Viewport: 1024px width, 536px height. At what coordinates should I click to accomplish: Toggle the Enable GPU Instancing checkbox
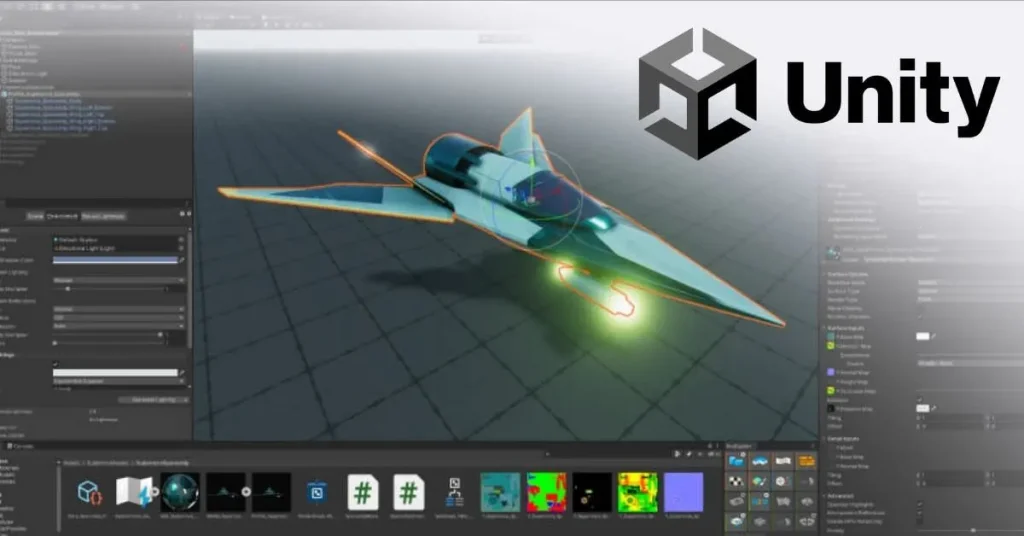click(920, 521)
